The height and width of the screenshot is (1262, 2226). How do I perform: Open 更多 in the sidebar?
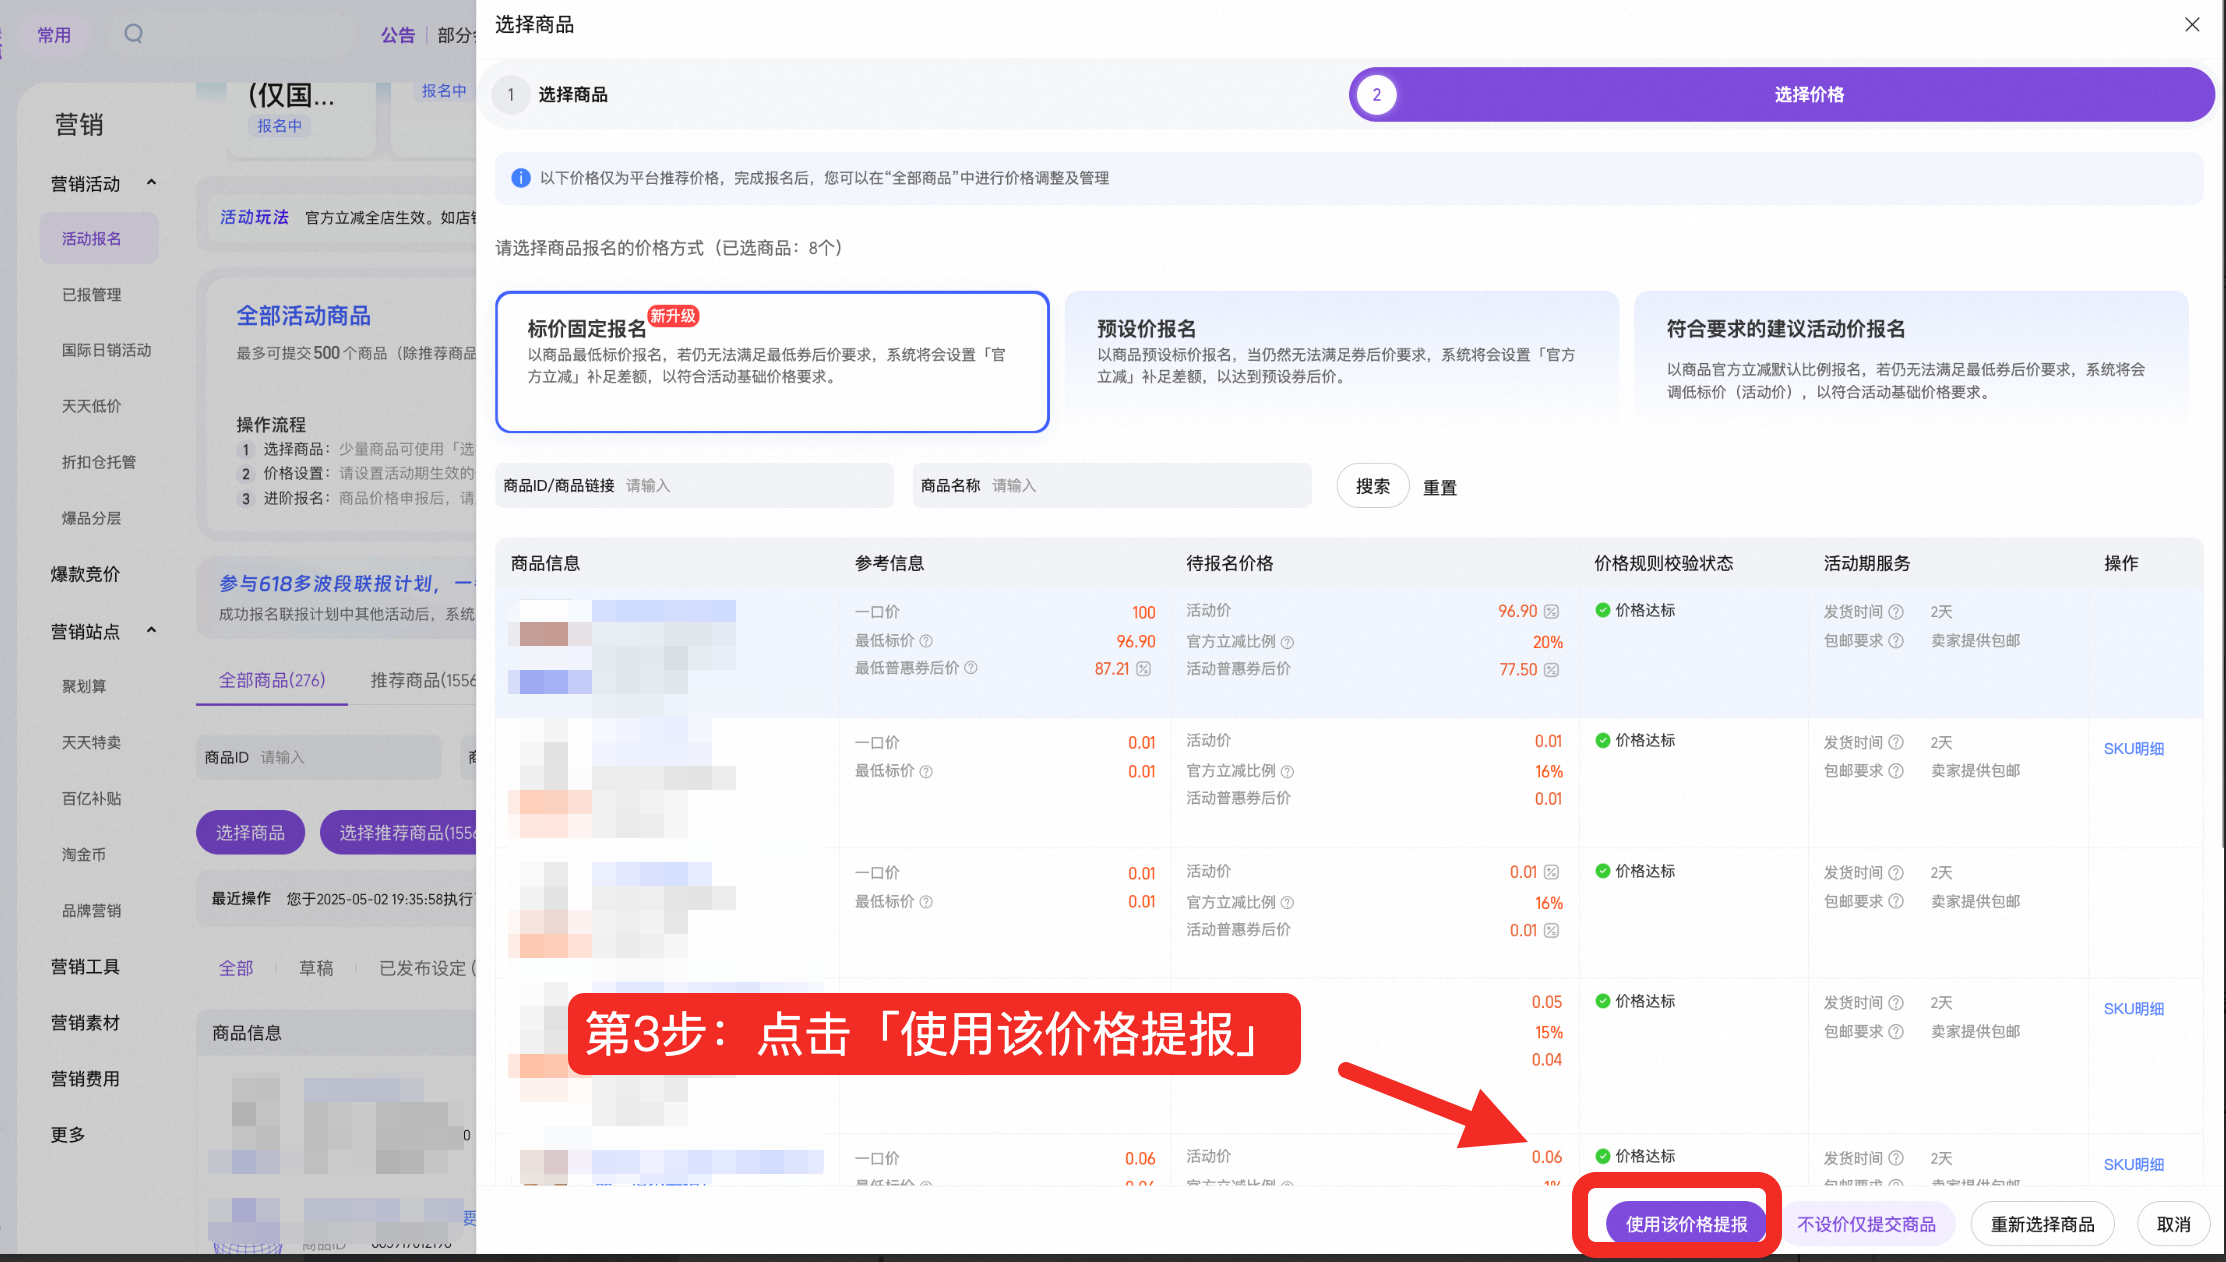coord(68,1135)
